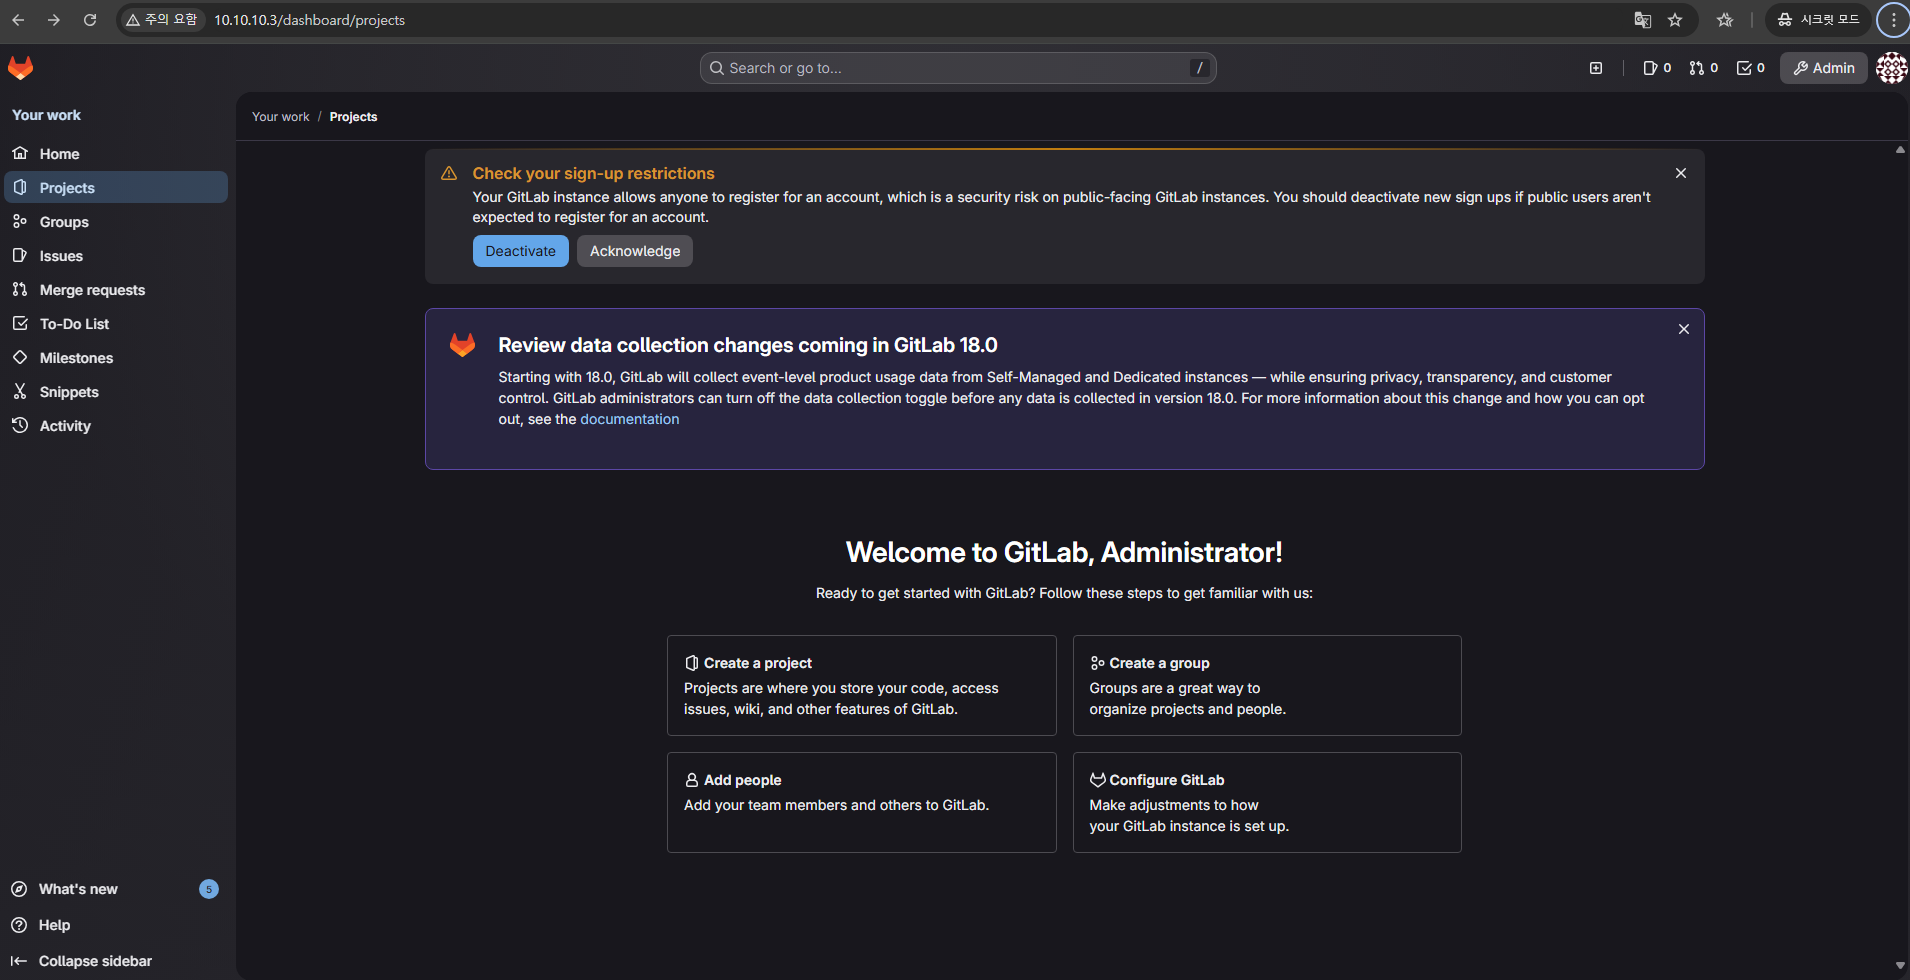
Task: Click the Acknowledge button
Action: click(x=635, y=251)
